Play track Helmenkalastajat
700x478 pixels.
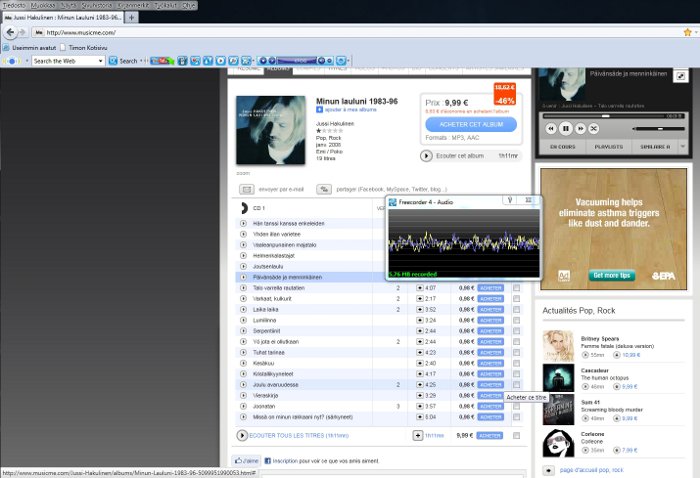click(x=243, y=255)
